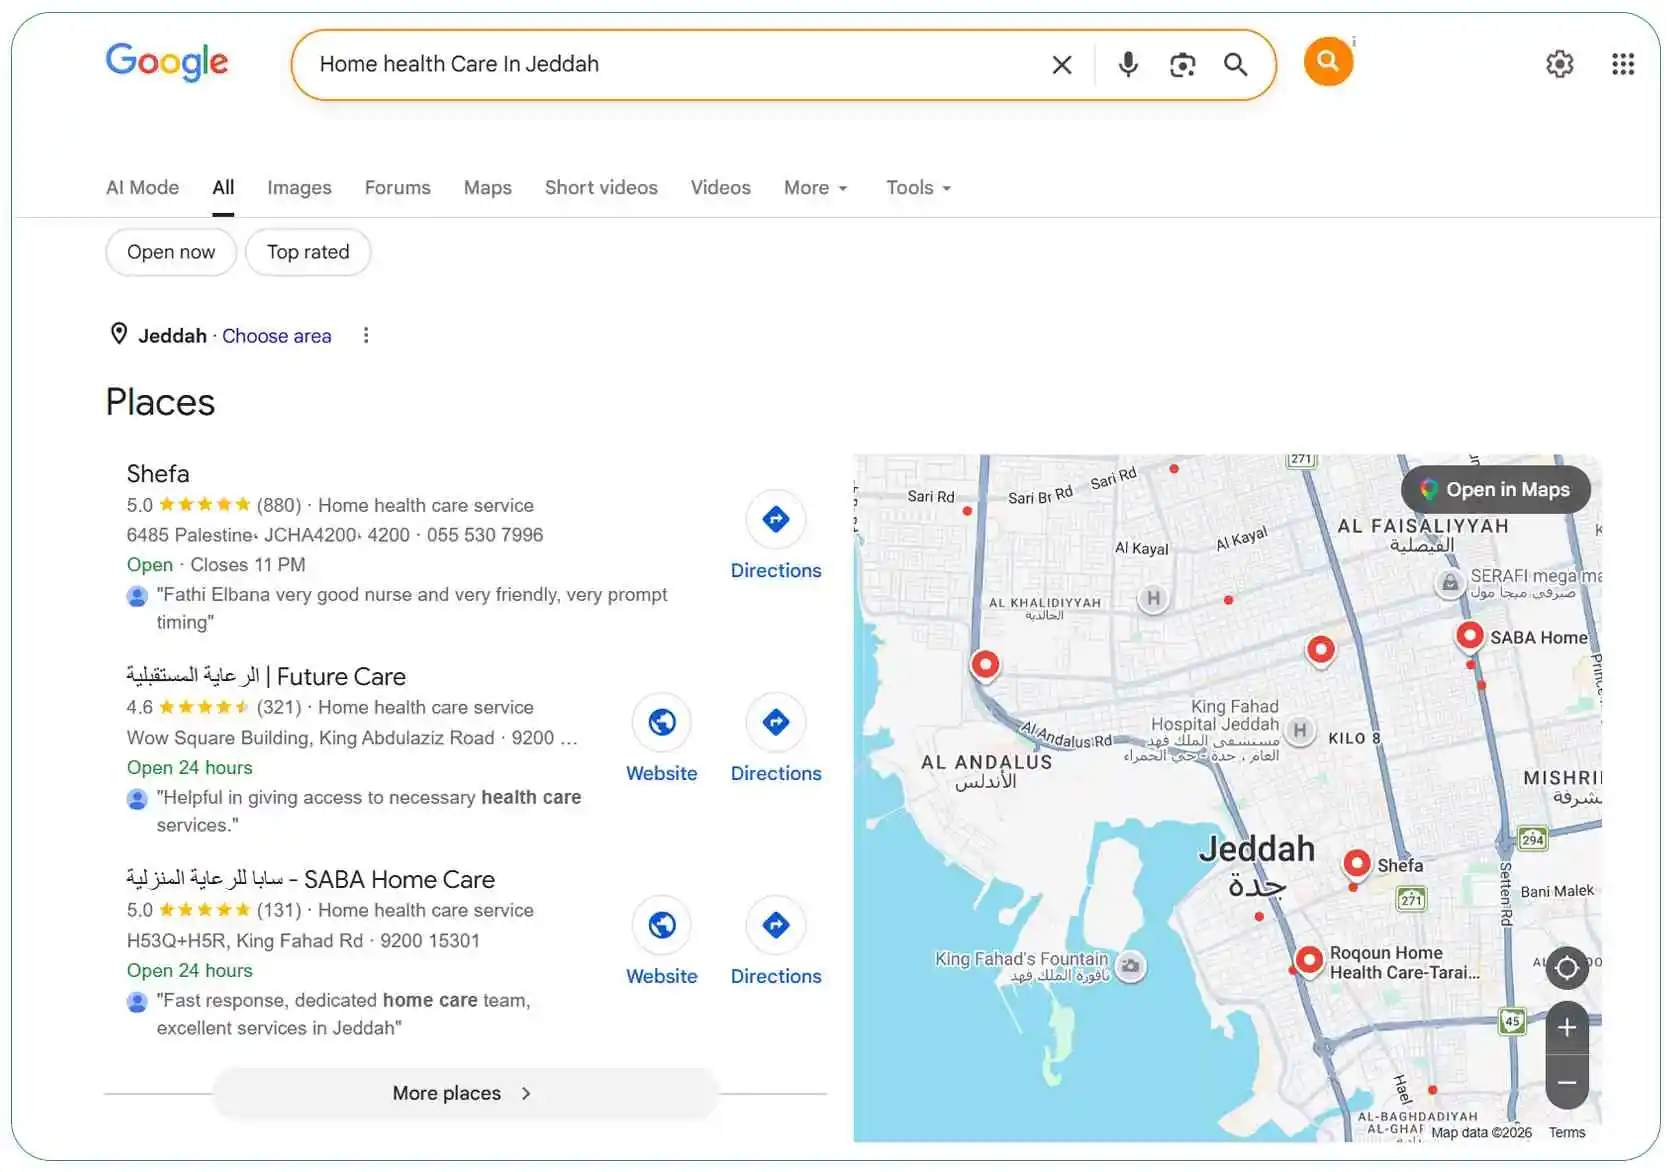Click the SABA review "Fast response, dedicated"

[x=343, y=1014]
